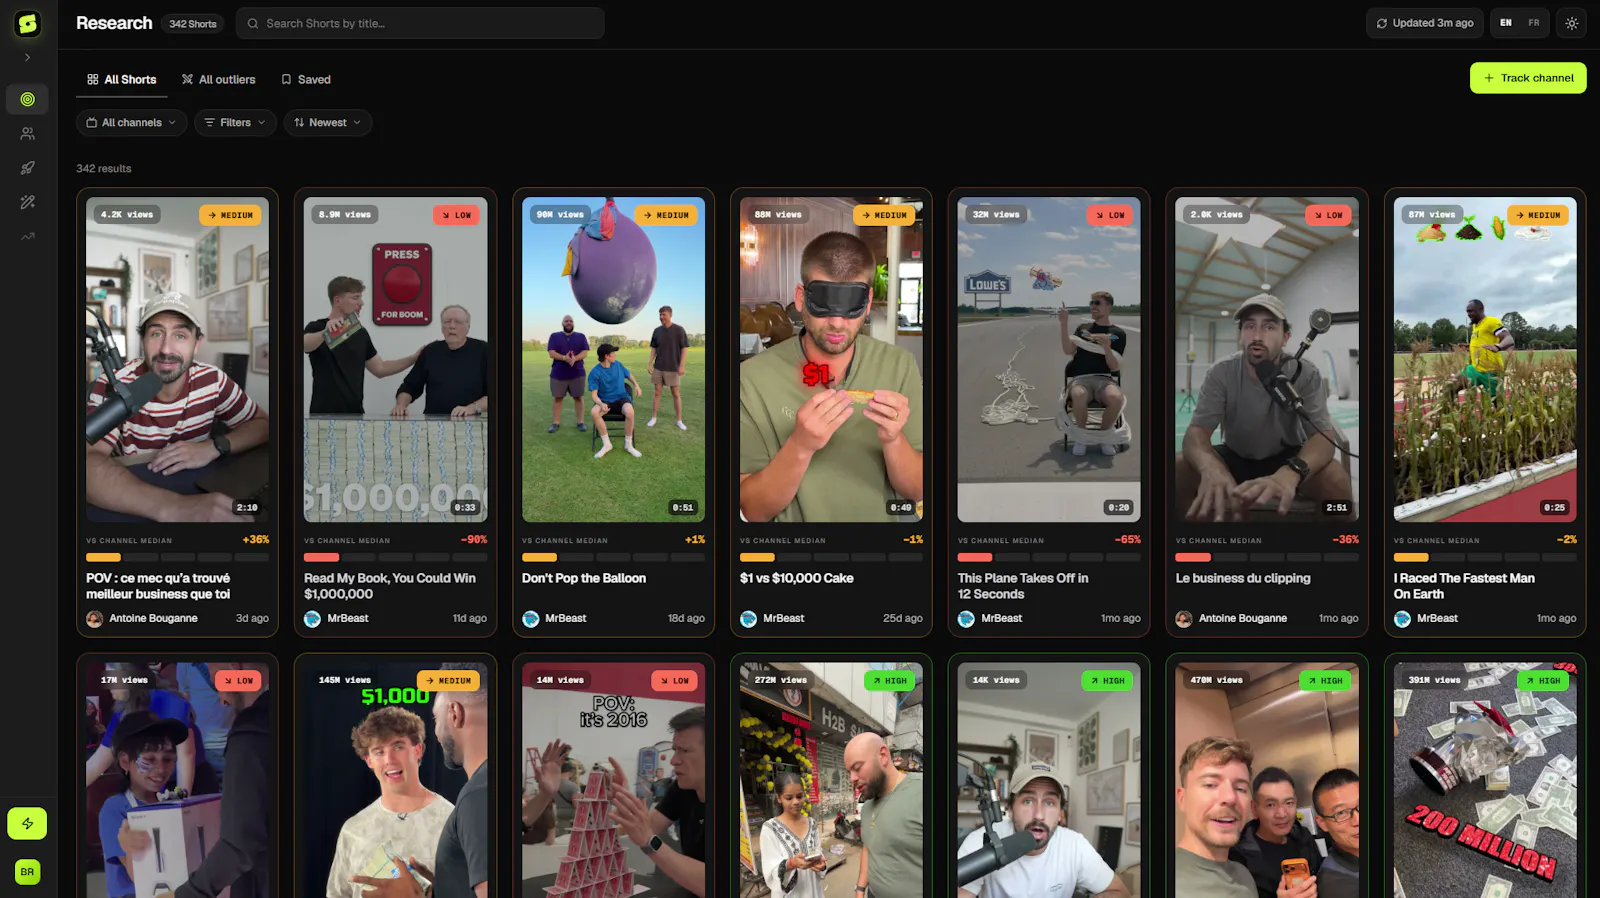This screenshot has width=1600, height=898.
Task: Click the 342 results text
Action: 104,169
